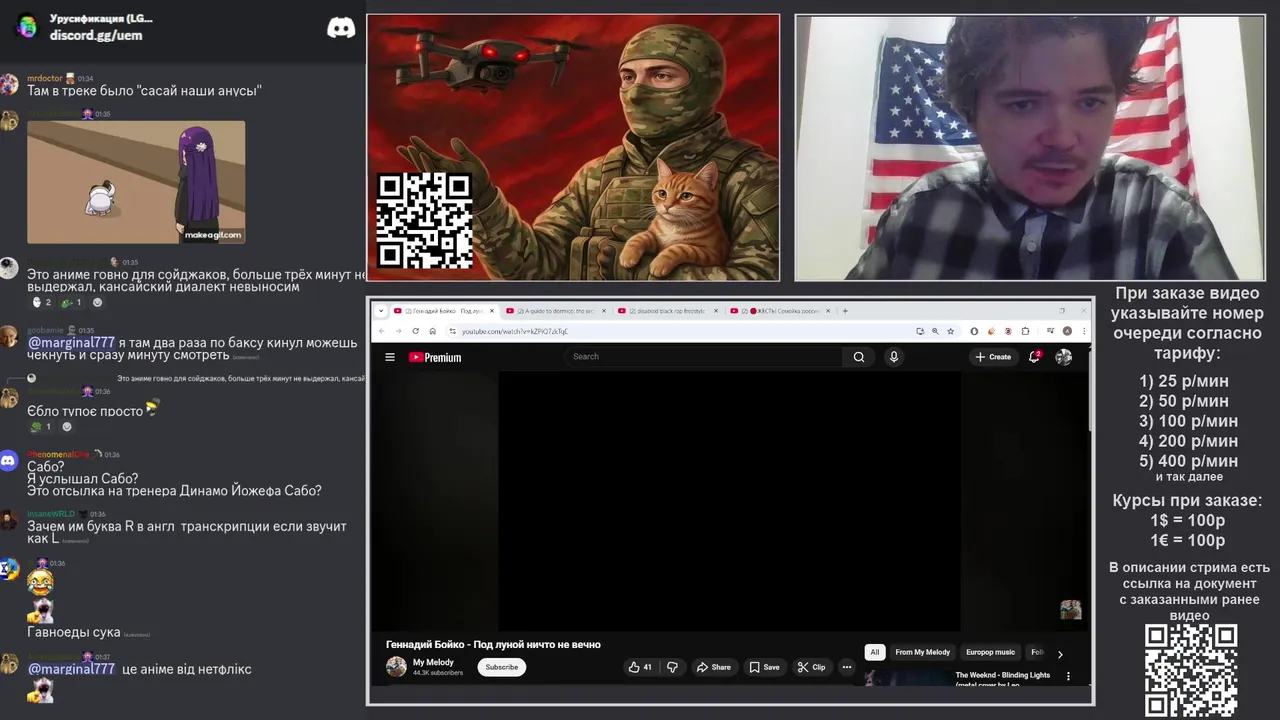Click the install app icon in address bar
Image resolution: width=1280 pixels, height=720 pixels.
click(x=920, y=331)
